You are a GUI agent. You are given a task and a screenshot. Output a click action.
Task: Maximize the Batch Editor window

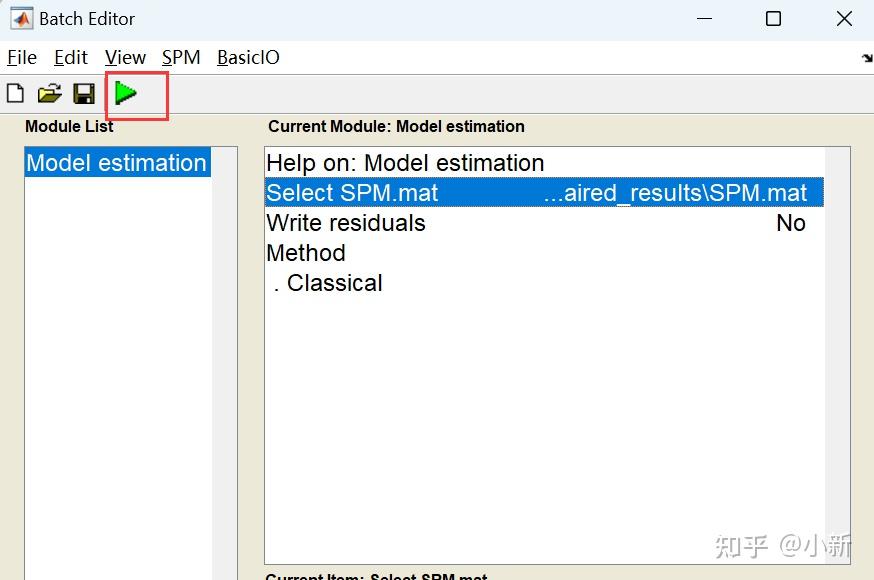772,19
